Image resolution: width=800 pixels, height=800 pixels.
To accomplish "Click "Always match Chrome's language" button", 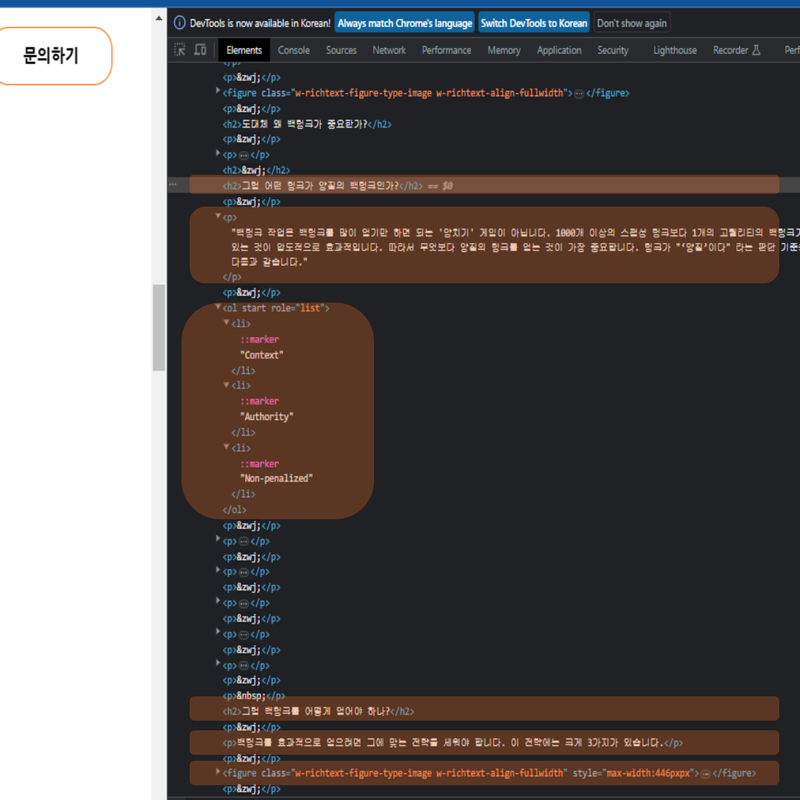I will click(x=405, y=23).
